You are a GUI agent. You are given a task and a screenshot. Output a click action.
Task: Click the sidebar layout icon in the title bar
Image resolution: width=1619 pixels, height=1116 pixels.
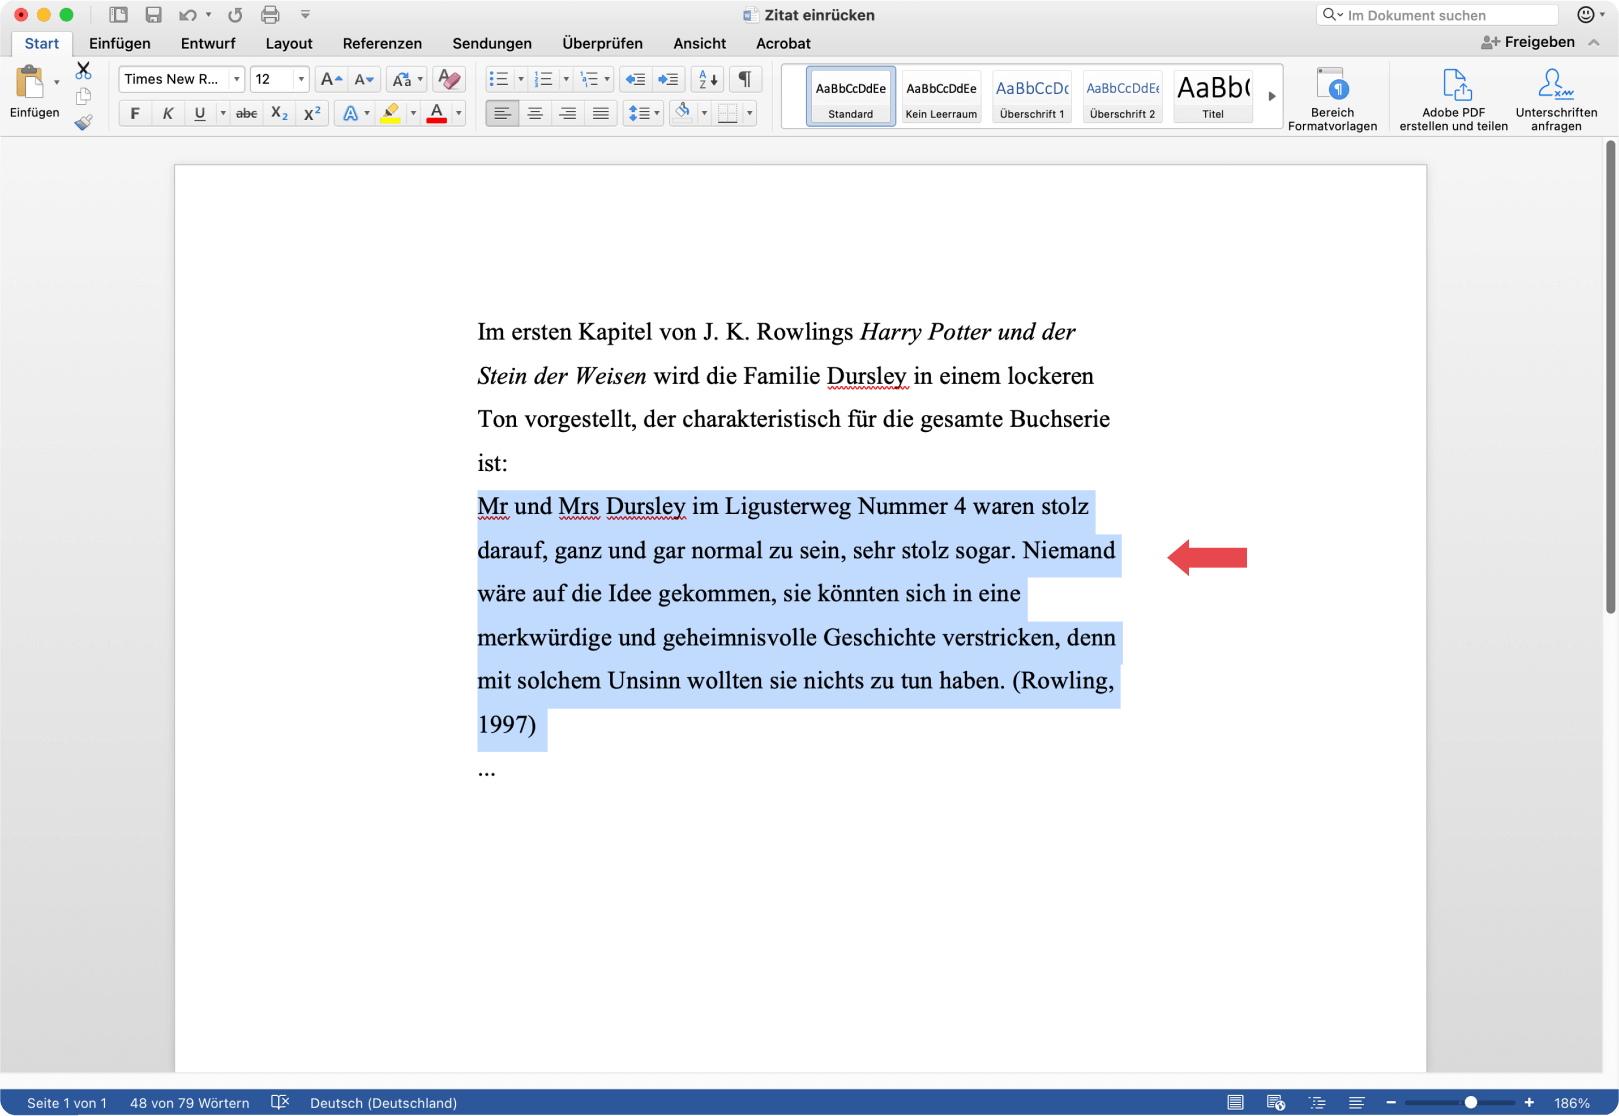(x=118, y=15)
